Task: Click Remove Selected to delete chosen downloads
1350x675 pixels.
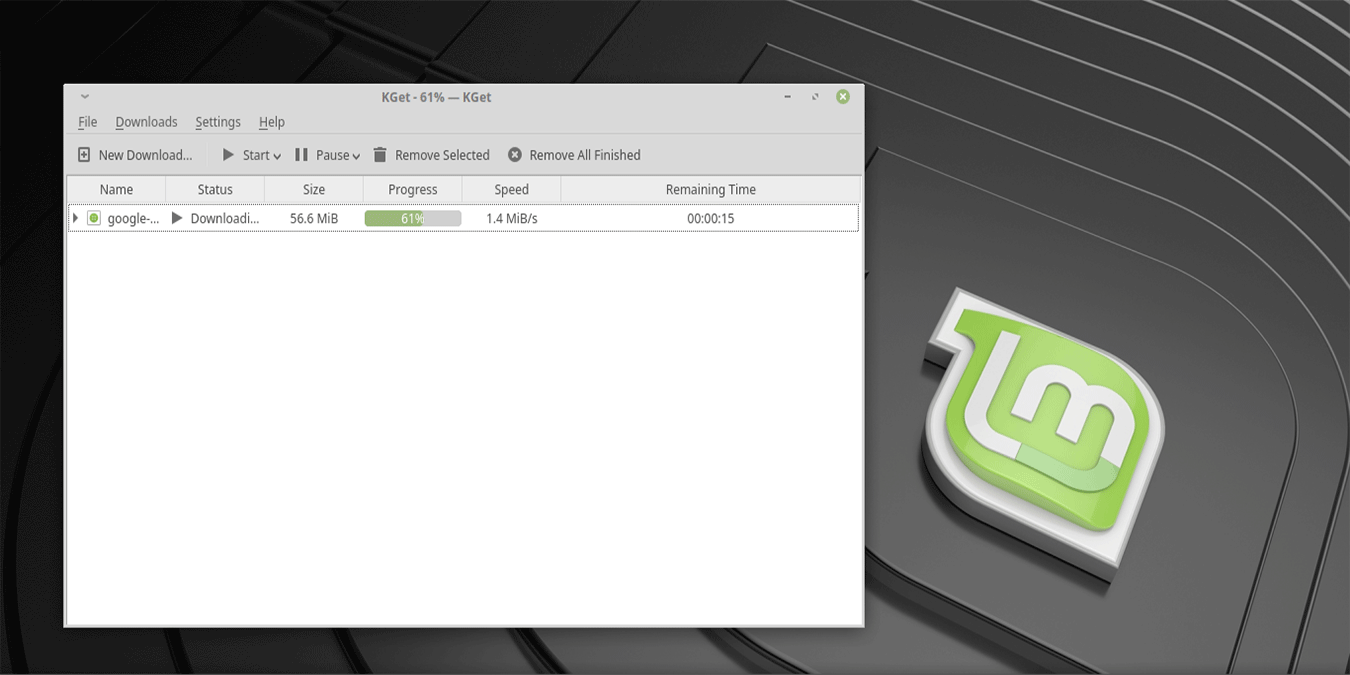Action: click(x=441, y=154)
